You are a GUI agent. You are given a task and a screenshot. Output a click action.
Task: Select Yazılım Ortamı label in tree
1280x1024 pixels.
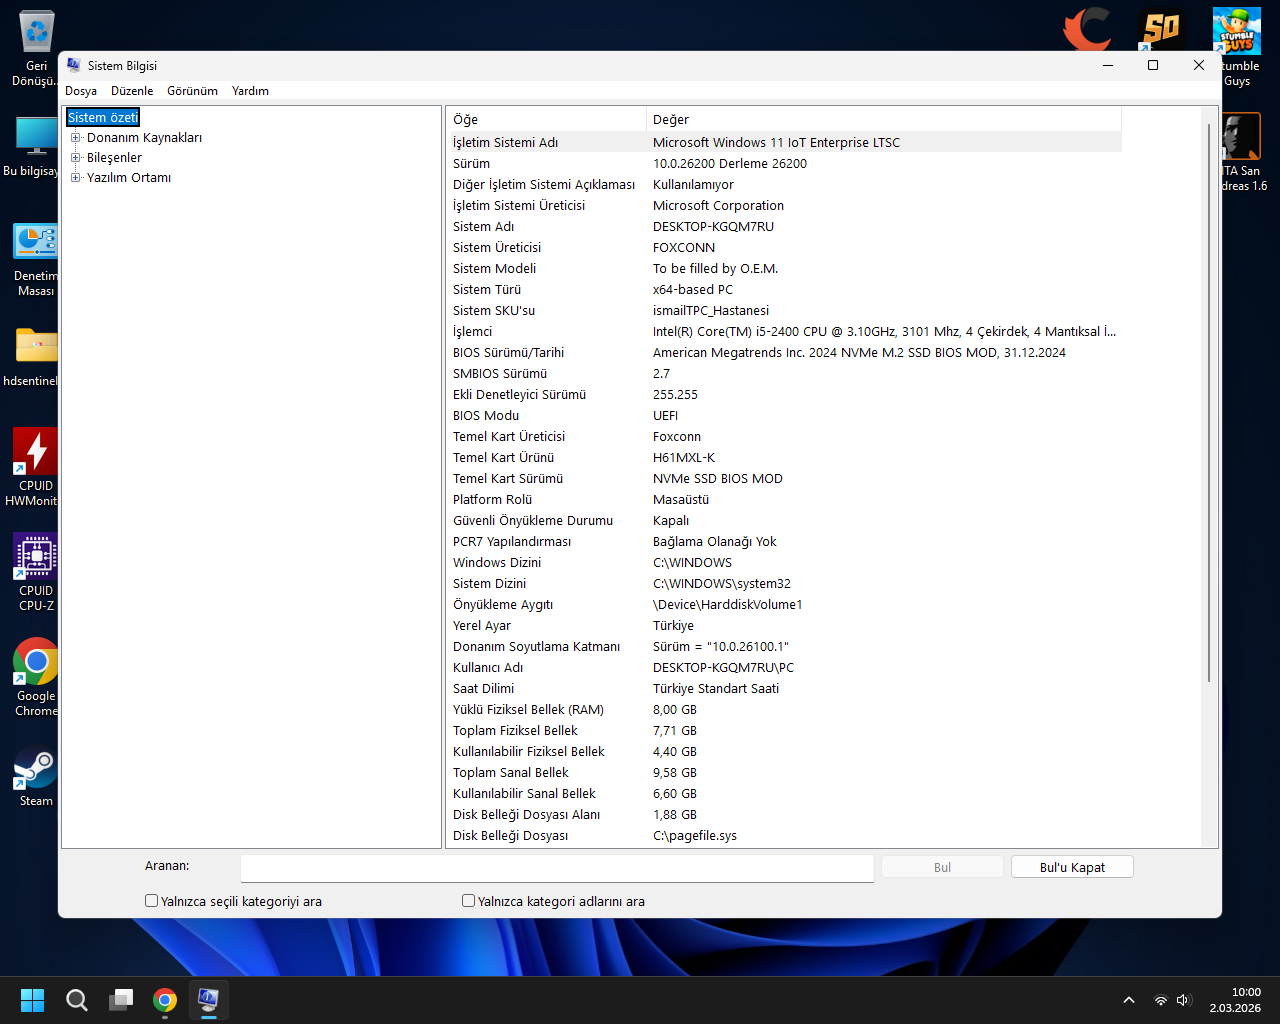(129, 178)
